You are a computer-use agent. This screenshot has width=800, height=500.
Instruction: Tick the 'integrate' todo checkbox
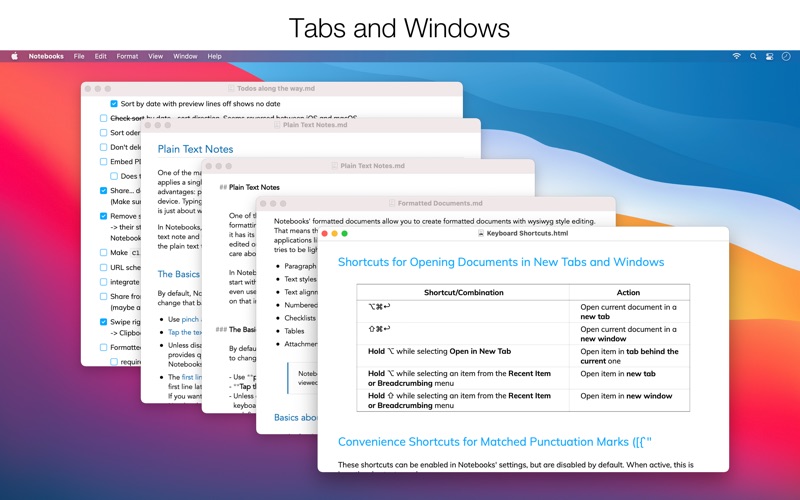(x=104, y=282)
